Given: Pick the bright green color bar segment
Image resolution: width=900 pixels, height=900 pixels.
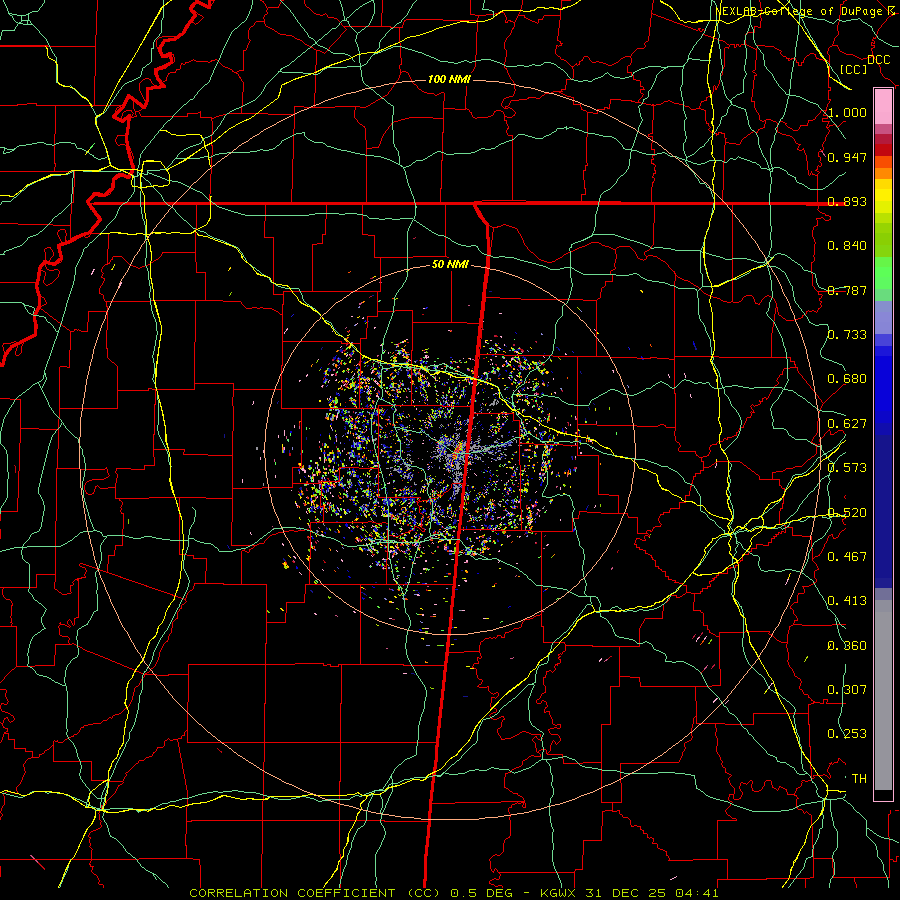Looking at the screenshot, I should click(883, 273).
